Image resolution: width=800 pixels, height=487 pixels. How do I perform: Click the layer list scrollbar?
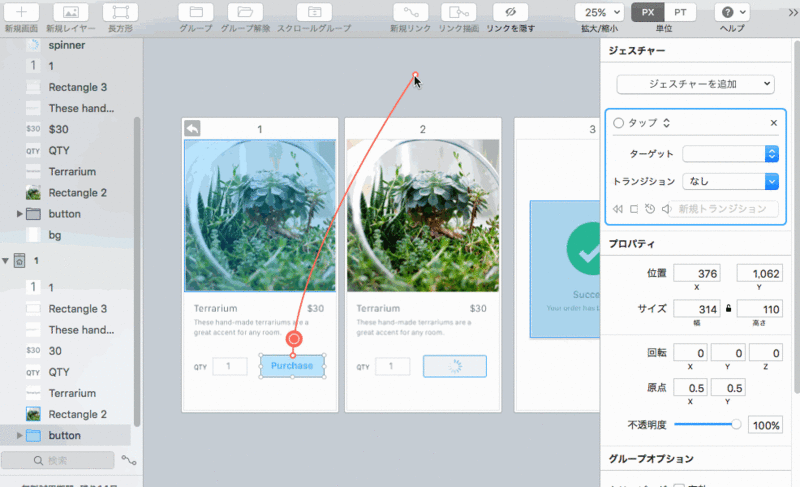137,271
